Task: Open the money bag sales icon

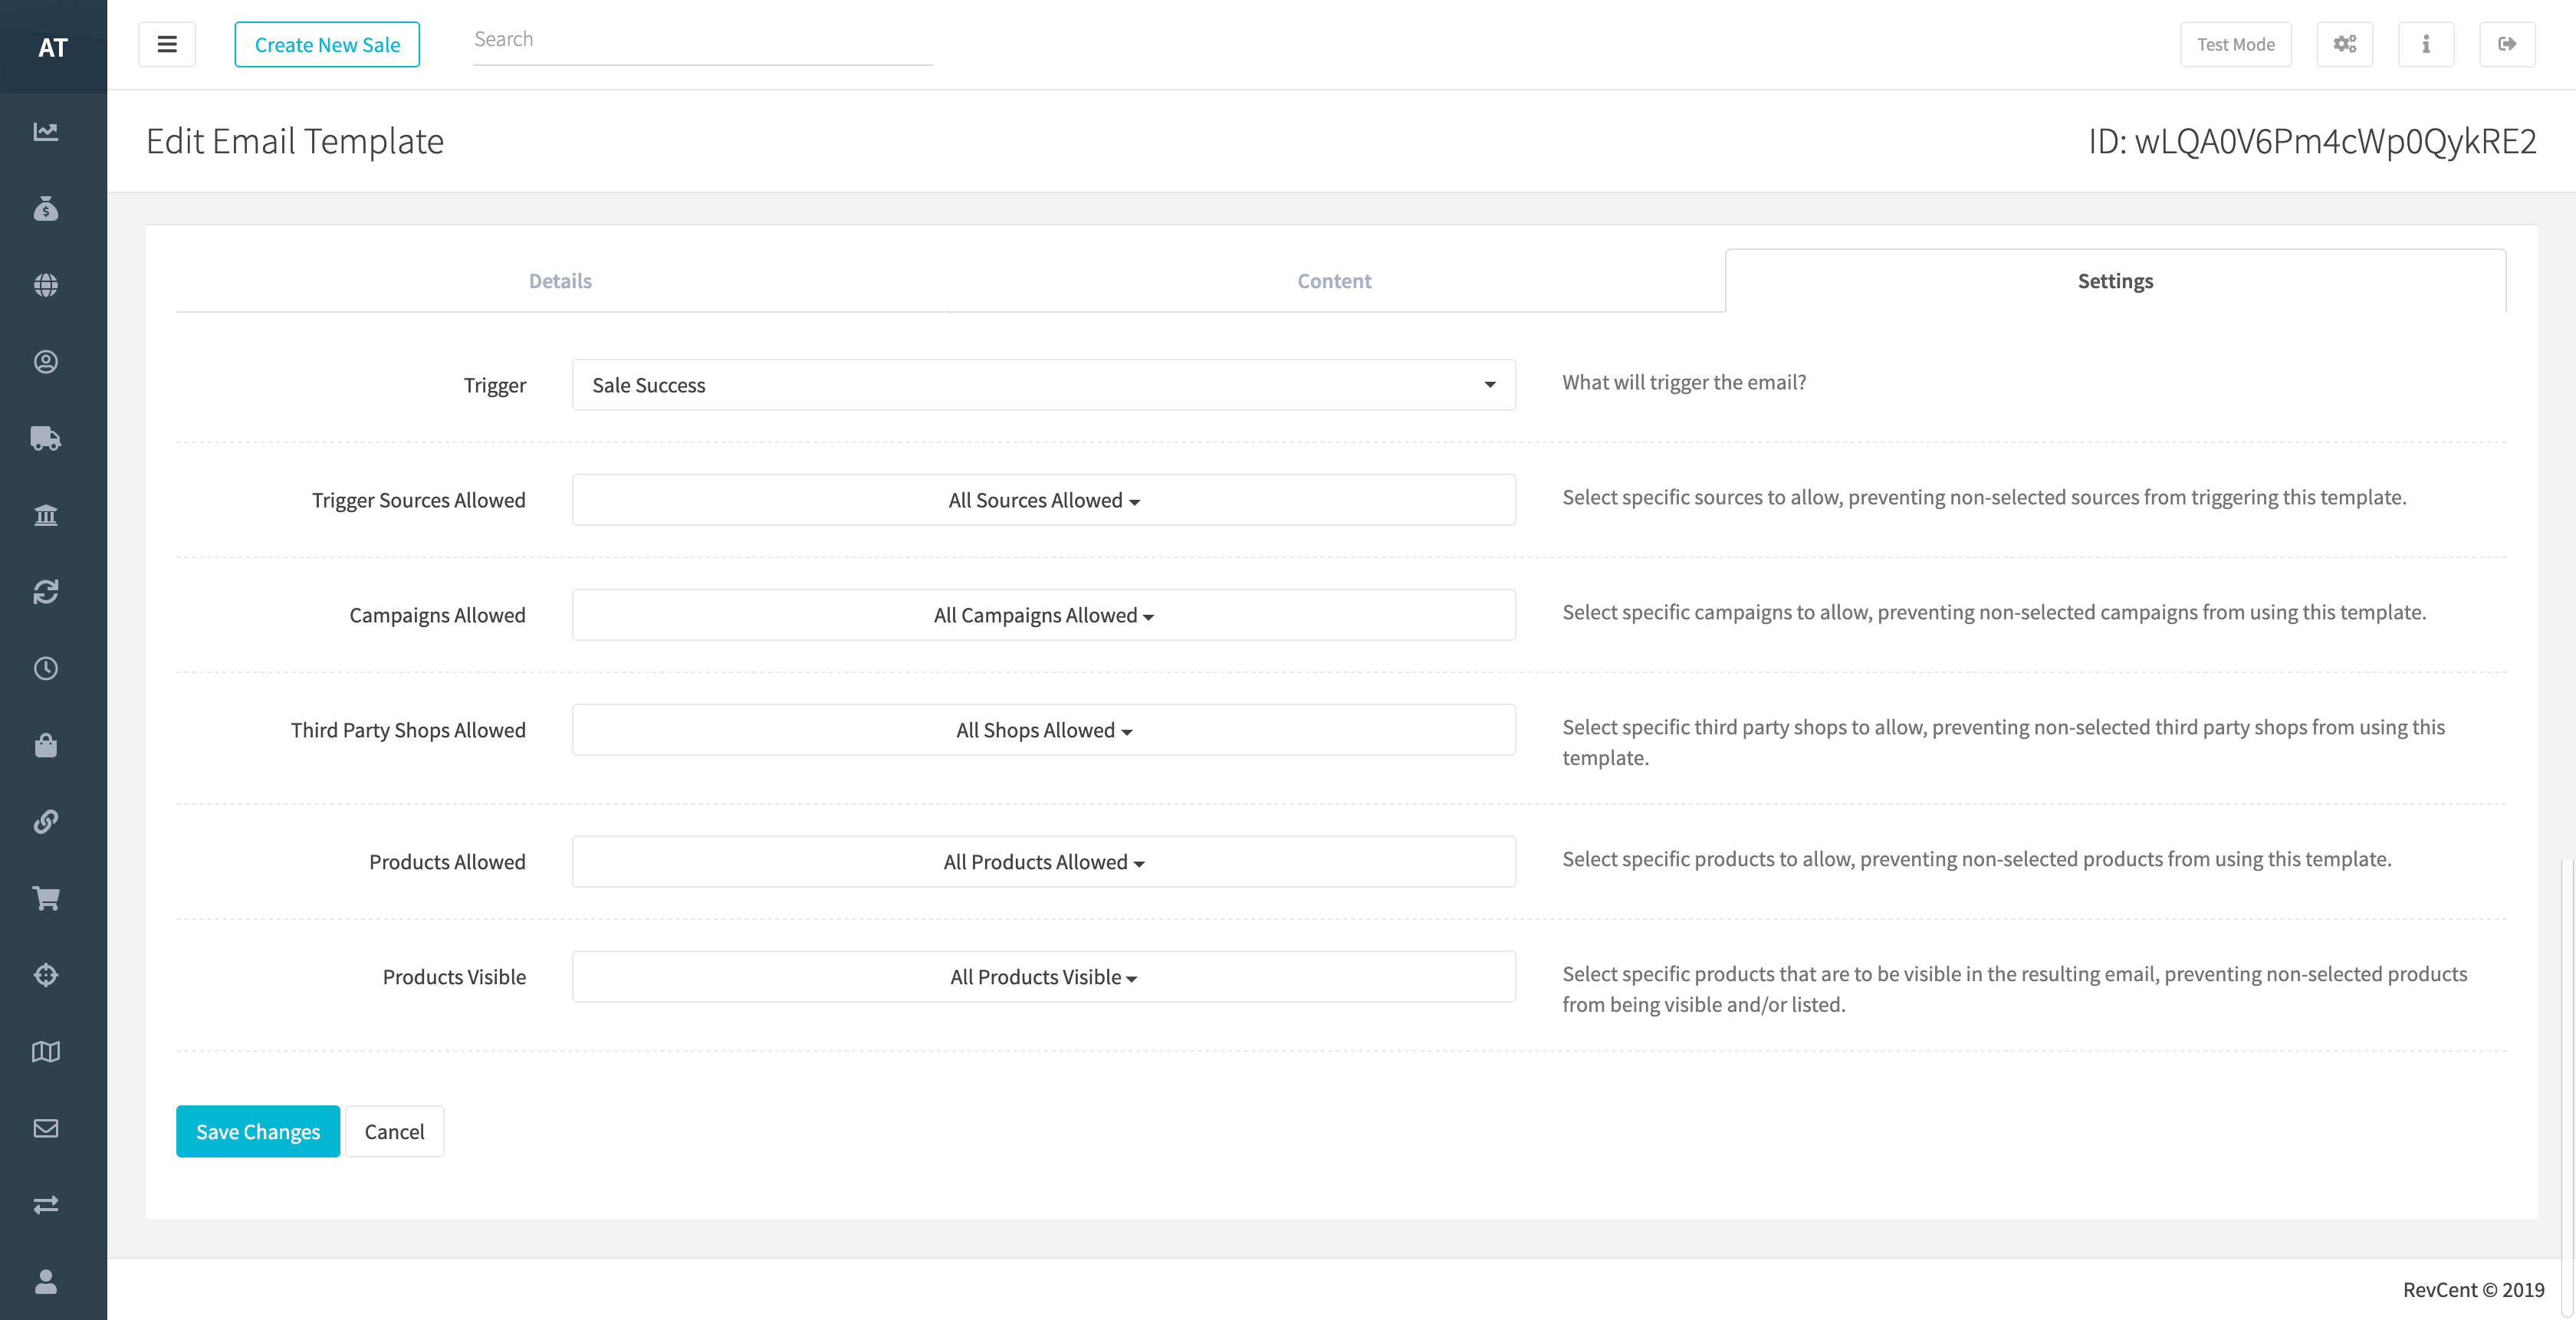Action: pos(46,208)
